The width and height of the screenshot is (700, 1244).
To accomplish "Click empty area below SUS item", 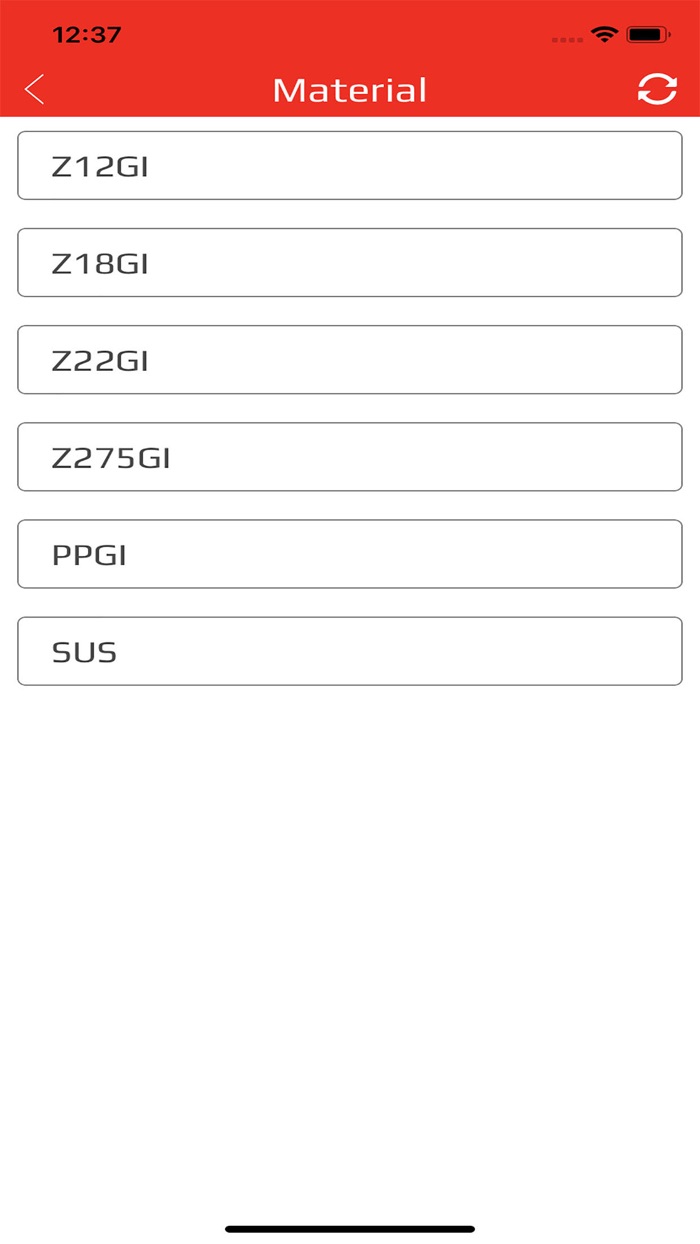I will click(350, 900).
